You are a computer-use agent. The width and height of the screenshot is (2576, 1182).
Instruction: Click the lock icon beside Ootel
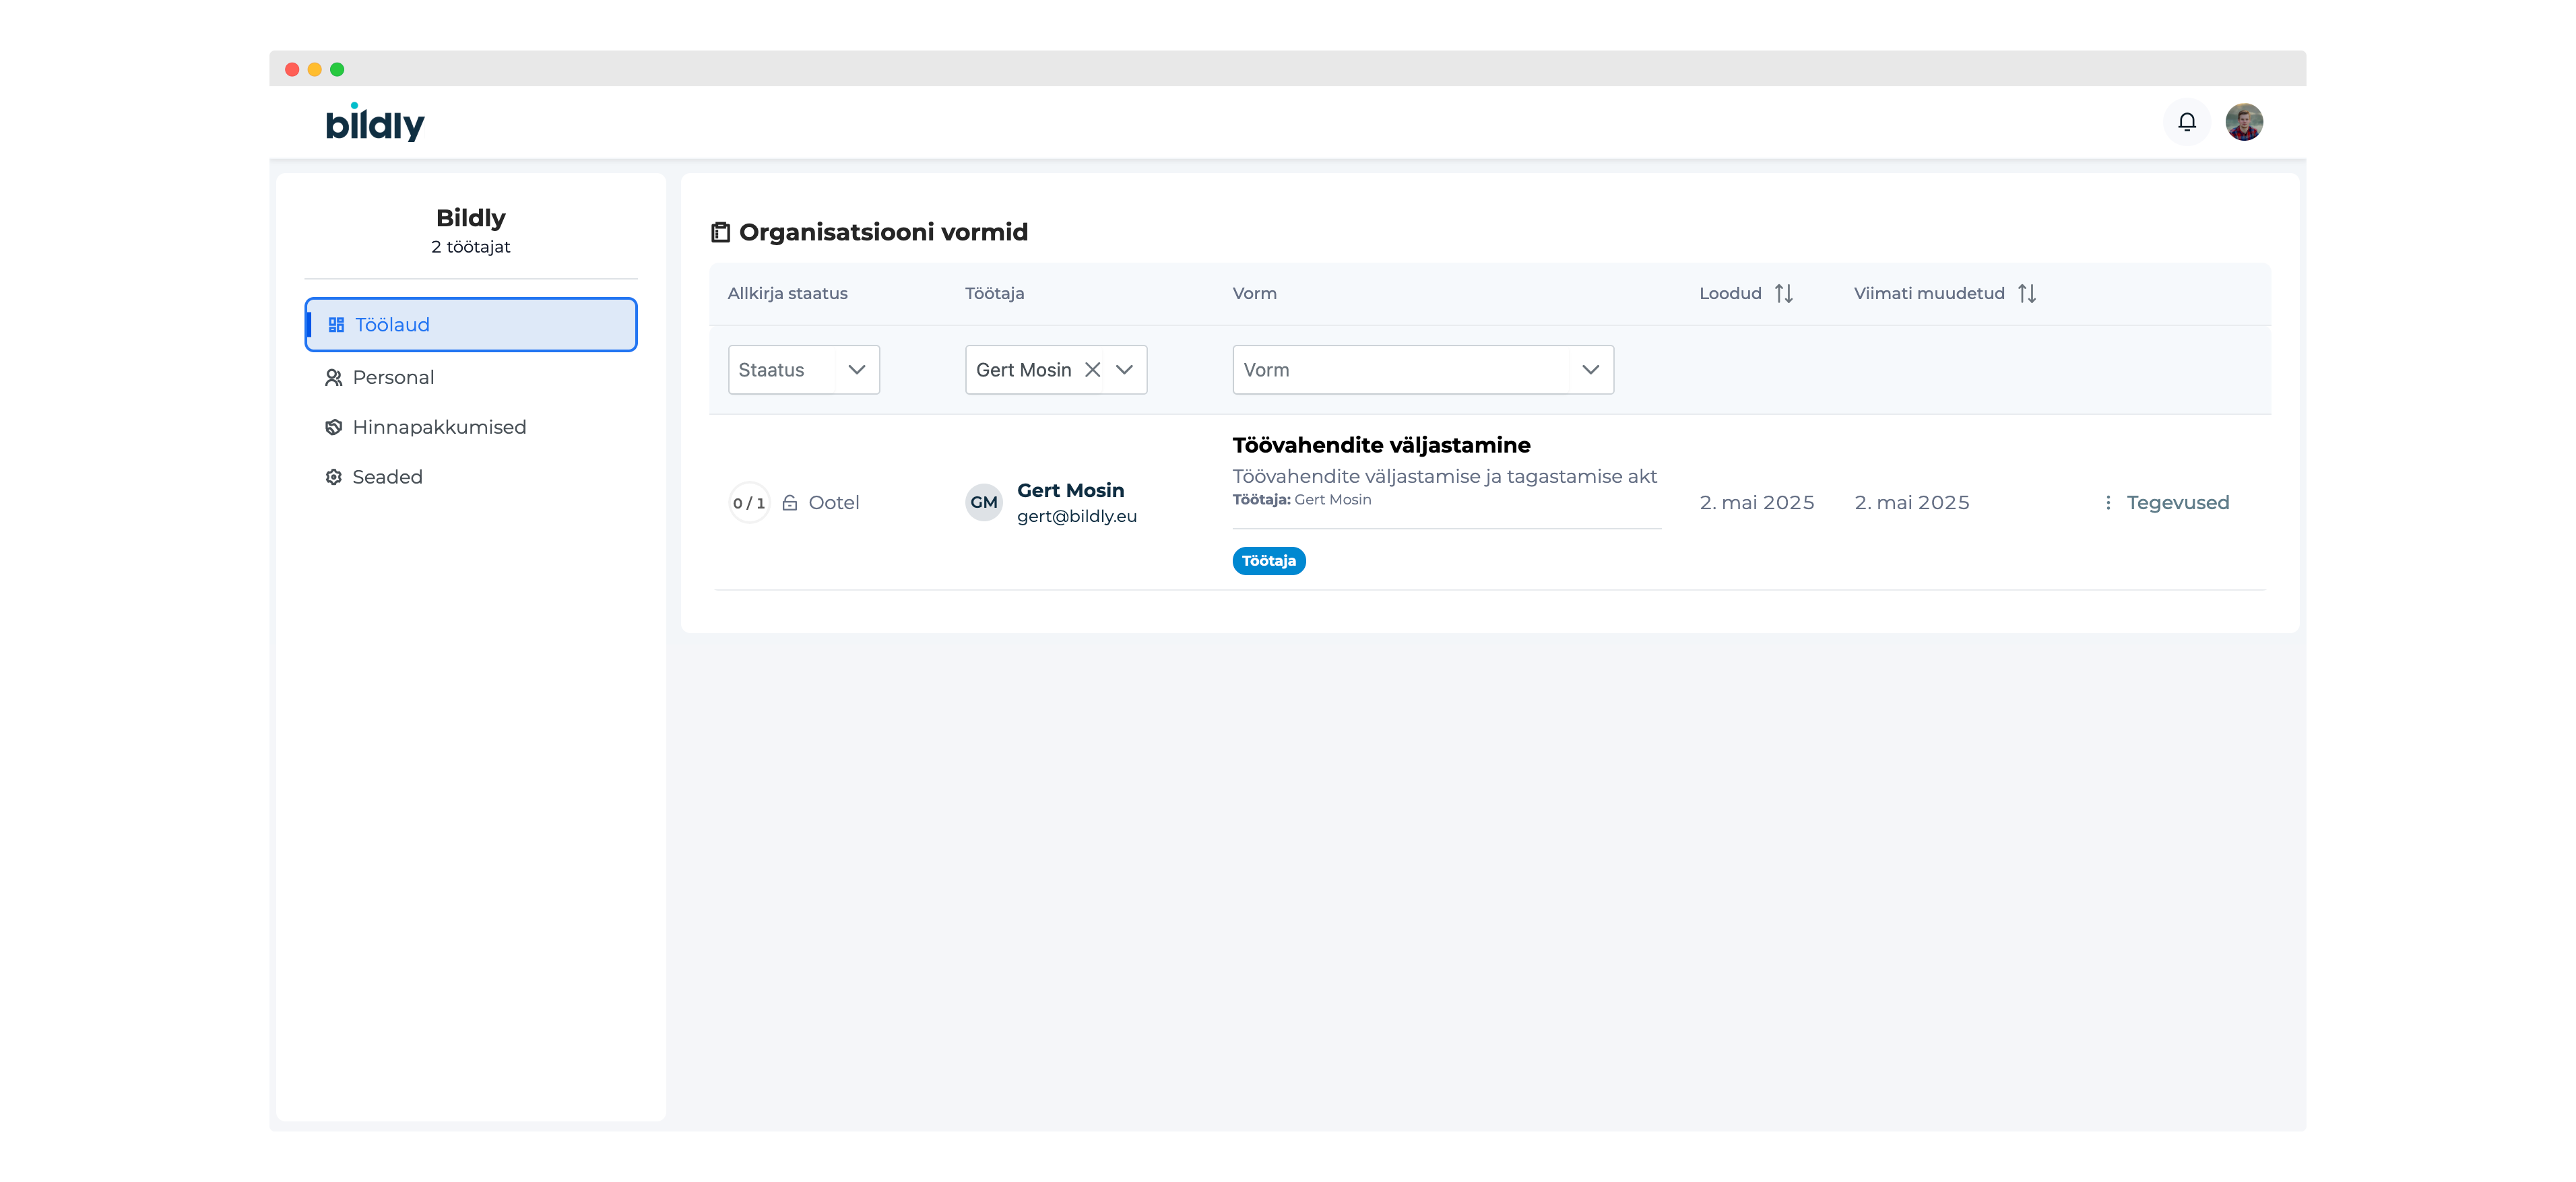pyautogui.click(x=789, y=503)
